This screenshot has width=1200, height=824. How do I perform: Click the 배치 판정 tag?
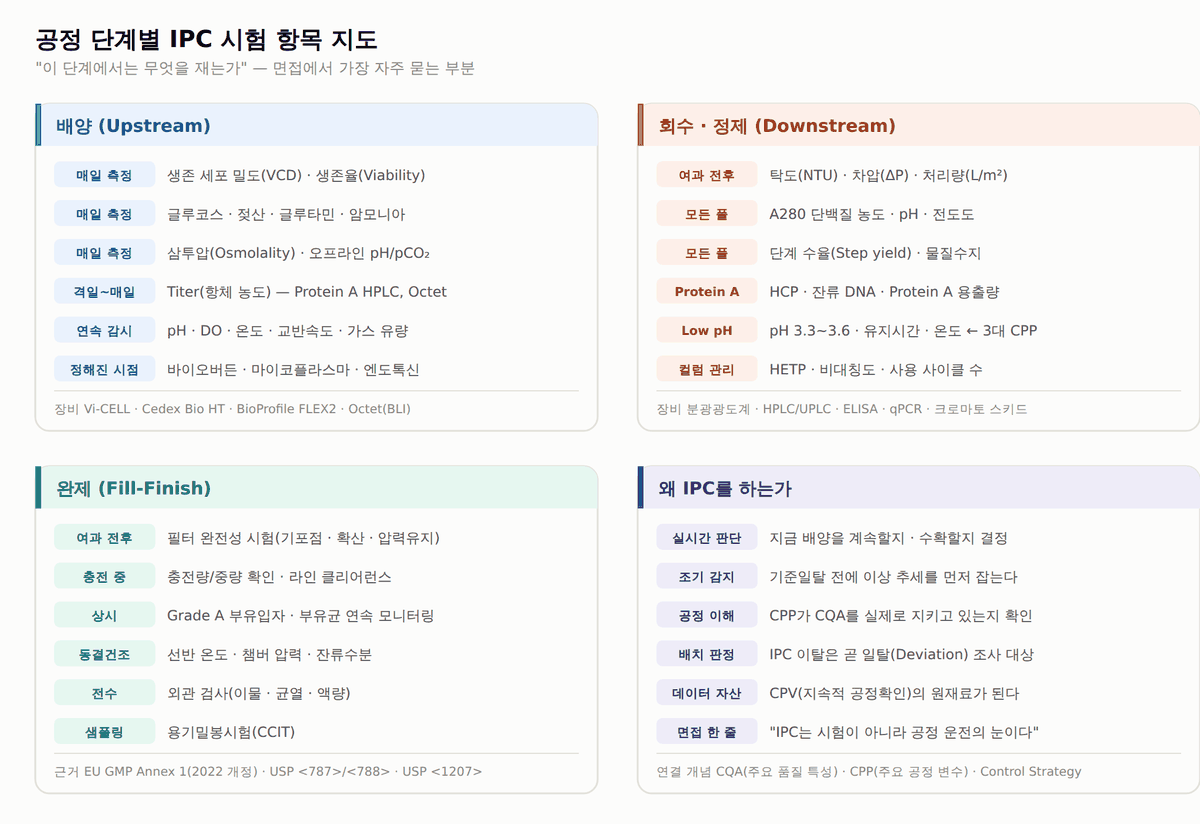coord(707,655)
